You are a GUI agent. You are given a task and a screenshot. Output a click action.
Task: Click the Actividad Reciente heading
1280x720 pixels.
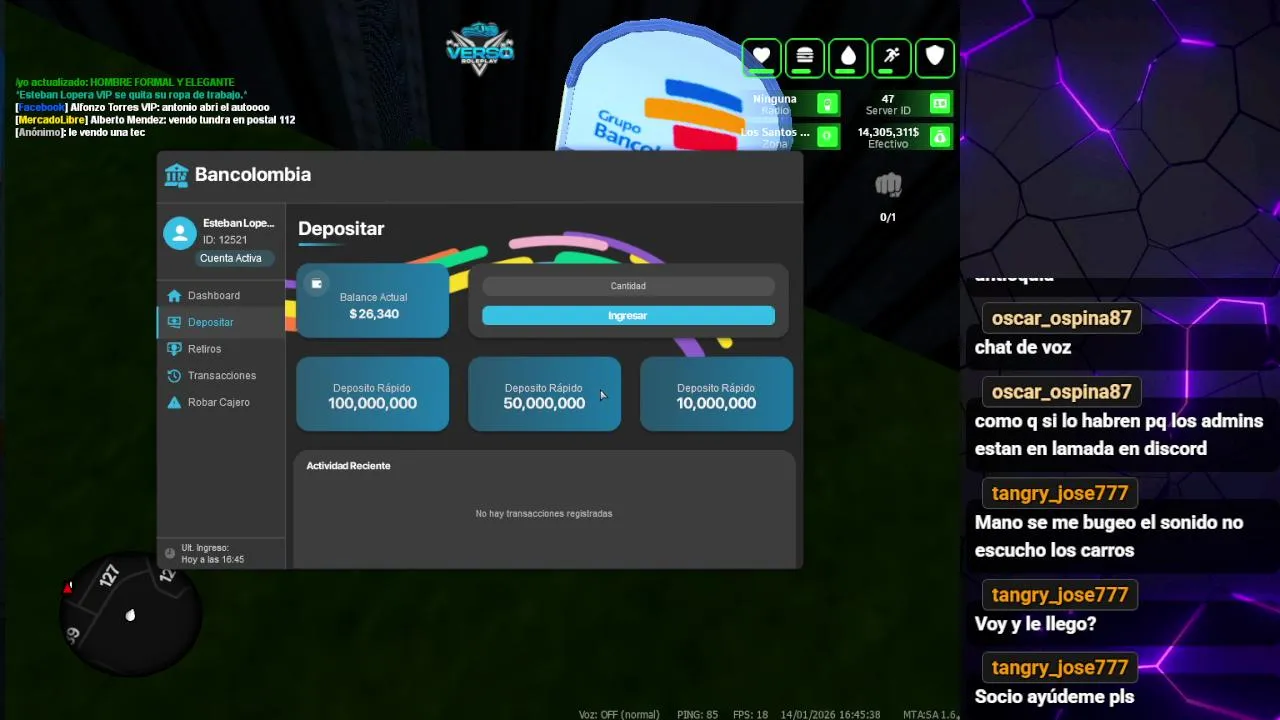click(x=348, y=466)
